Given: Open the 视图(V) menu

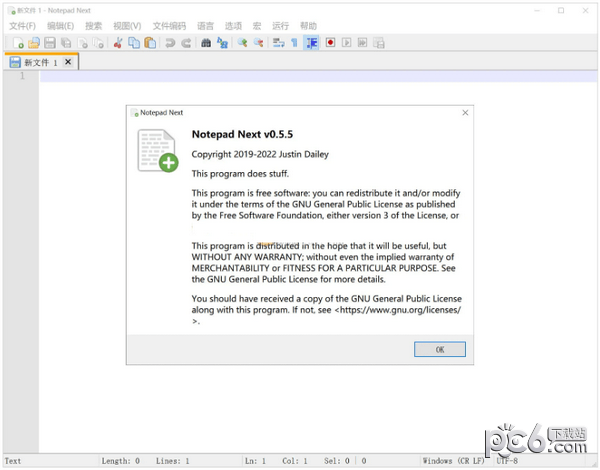Looking at the screenshot, I should coord(127,26).
